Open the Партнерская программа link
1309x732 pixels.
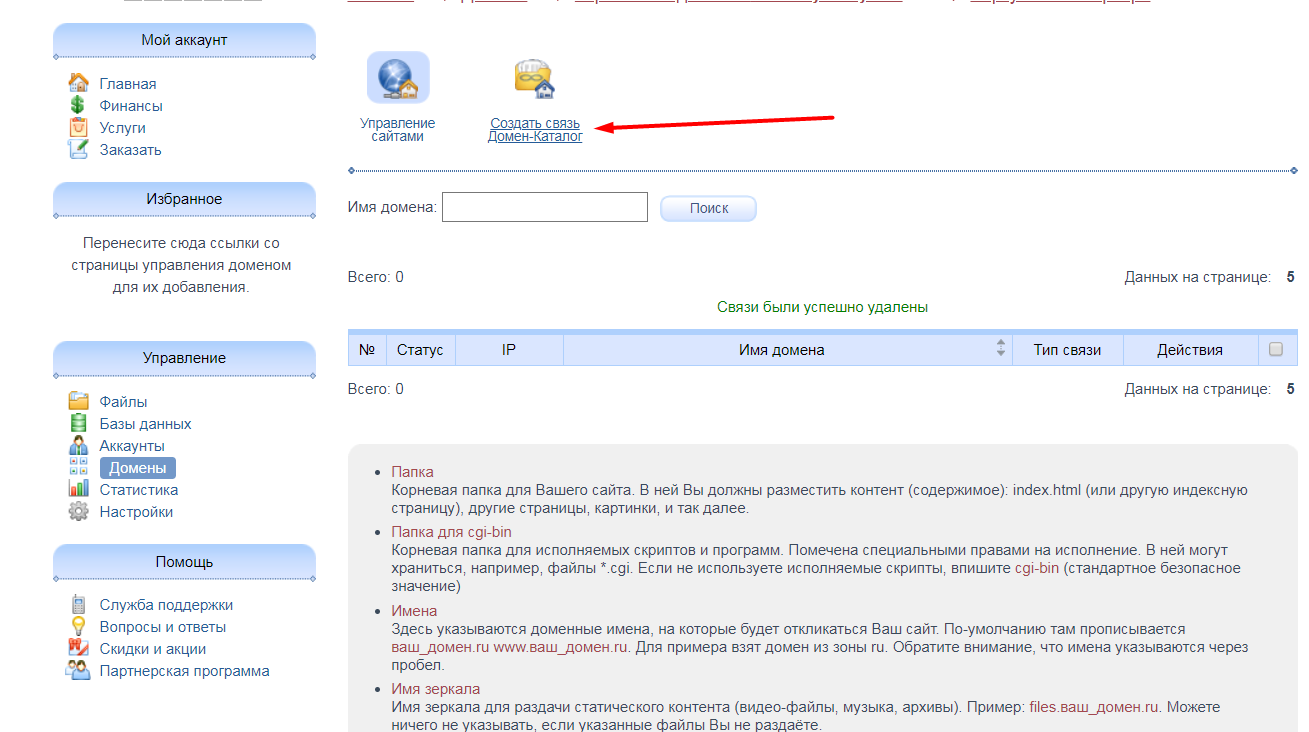[x=185, y=671]
